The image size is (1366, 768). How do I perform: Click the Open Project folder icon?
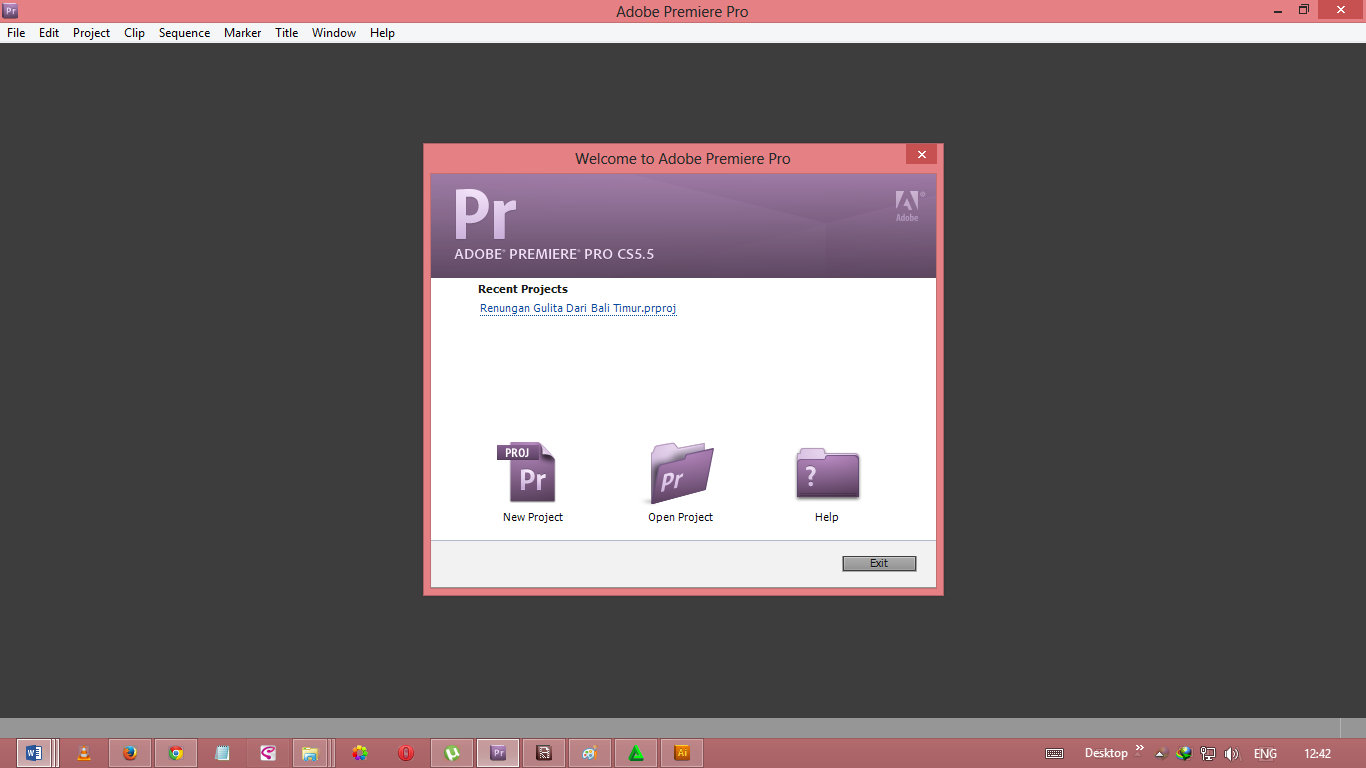(x=681, y=472)
